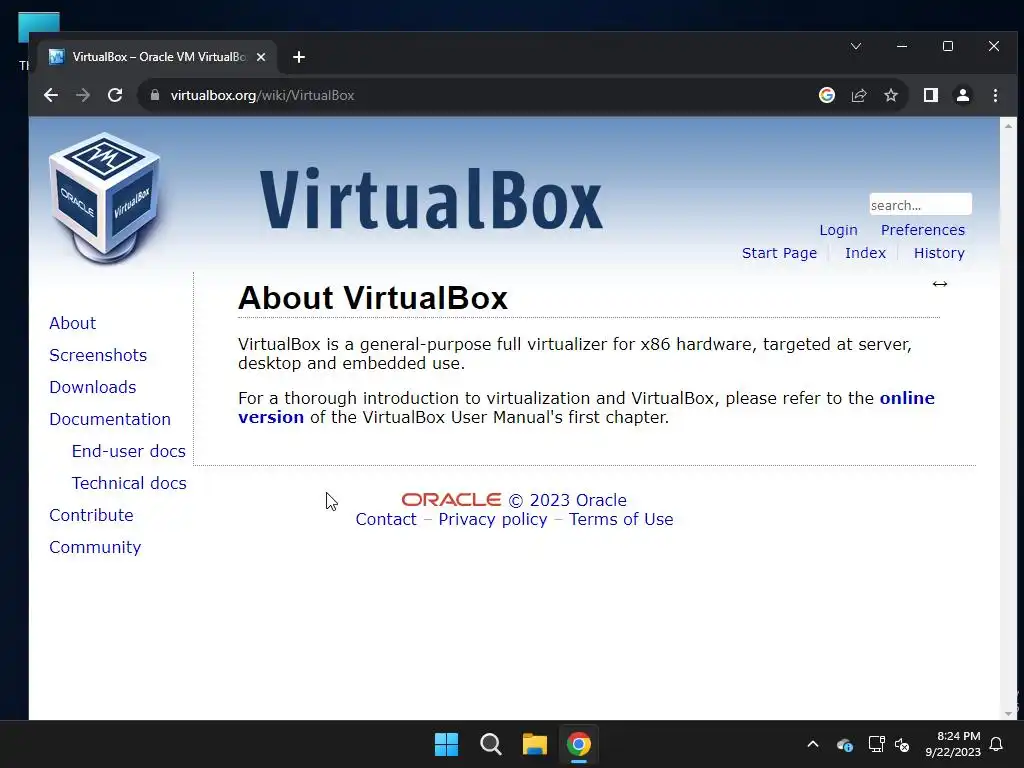The width and height of the screenshot is (1024, 768).
Task: Open Contribute in the sidebar
Action: coord(91,515)
